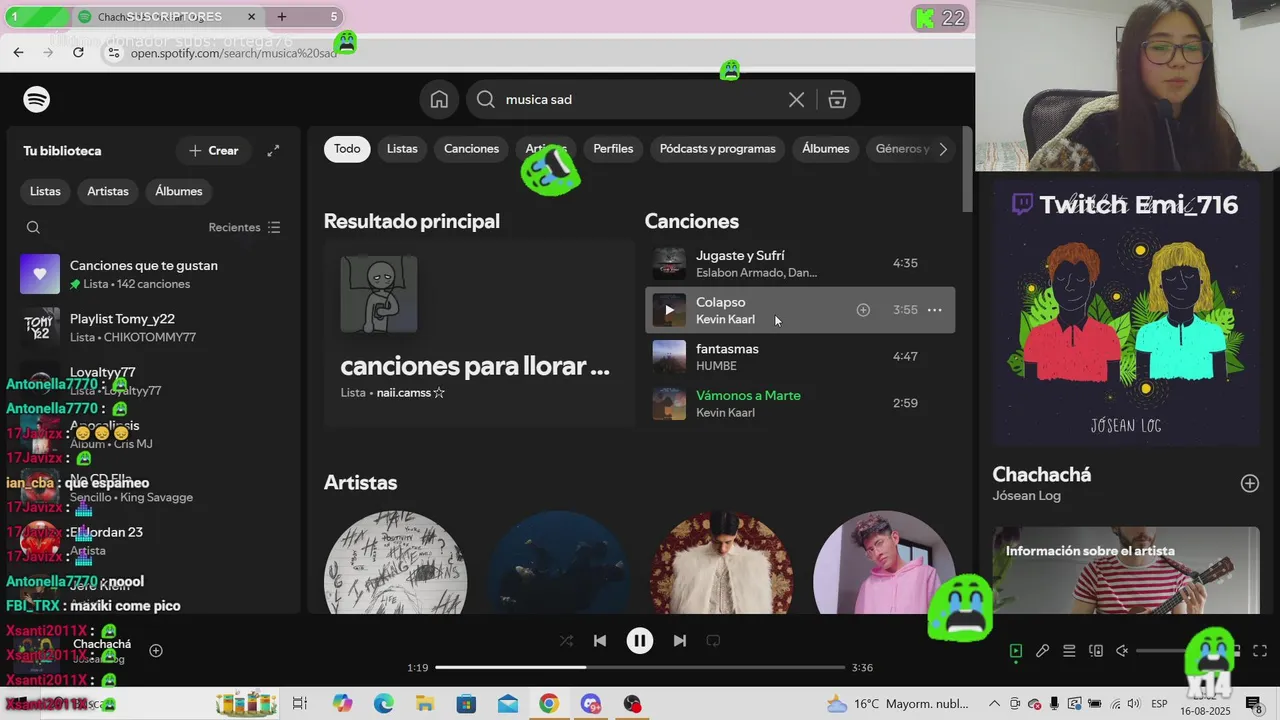Click Chachachá album cover in side panel
This screenshot has width=1280, height=720.
(1126, 313)
